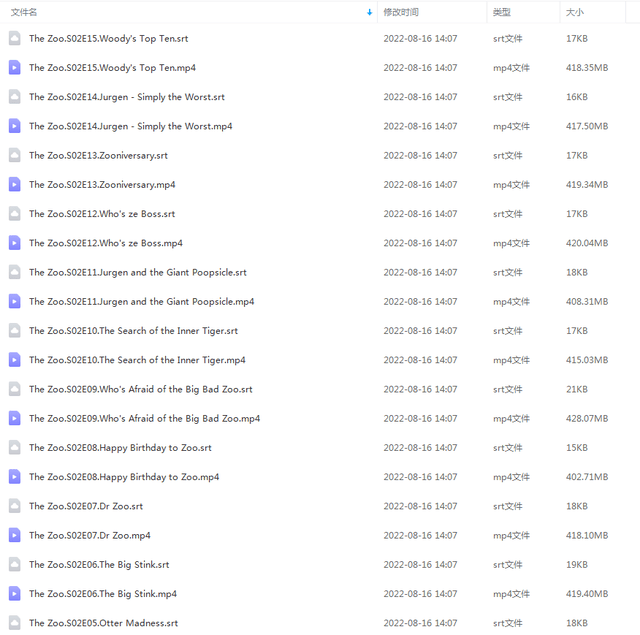This screenshot has width=640, height=635.
Task: Click the file icon for S02E05 Otter Madness.srt
Action: point(15,623)
